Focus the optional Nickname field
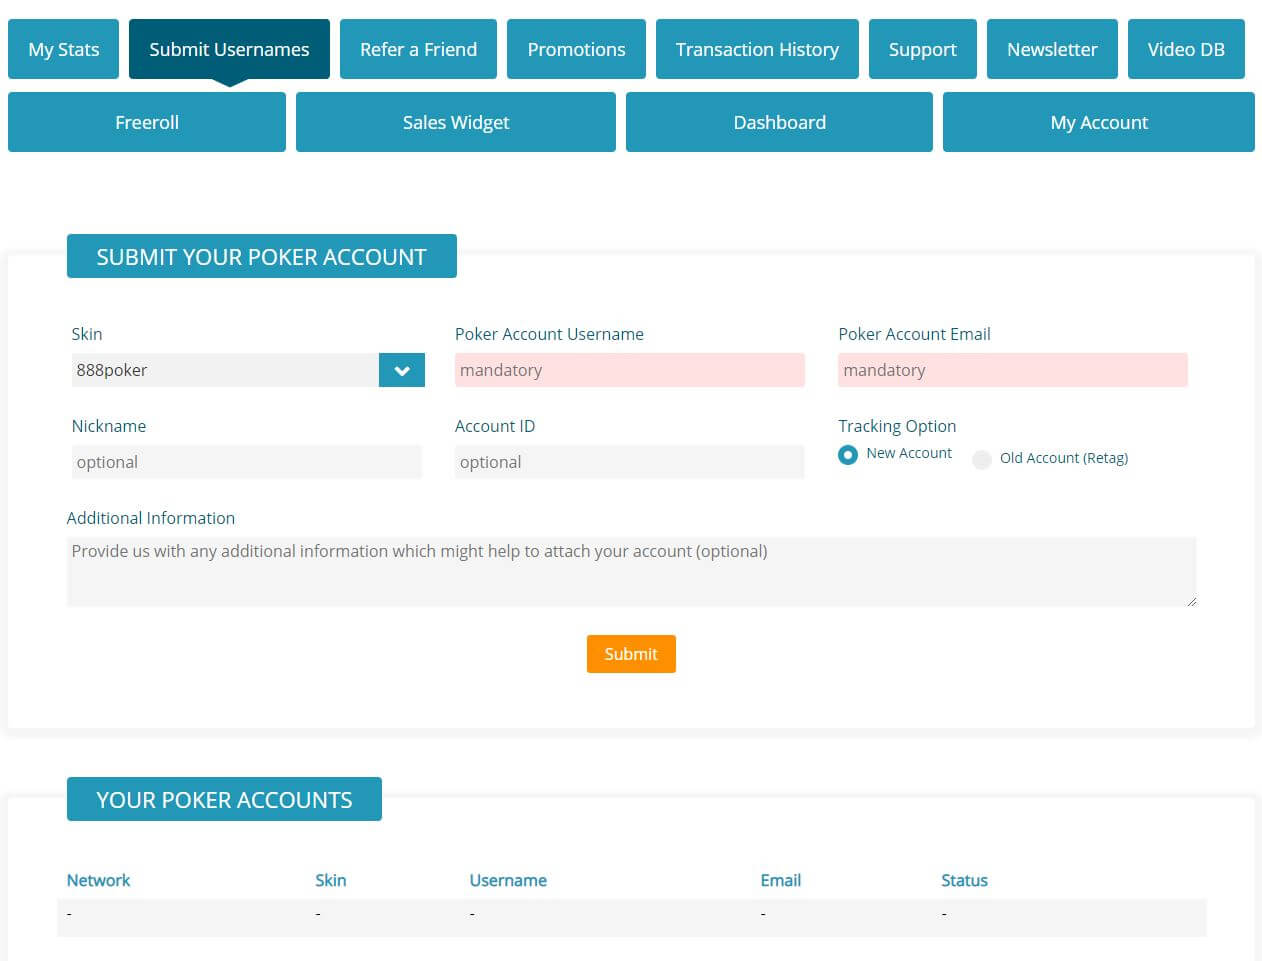The image size is (1262, 961). click(x=246, y=462)
